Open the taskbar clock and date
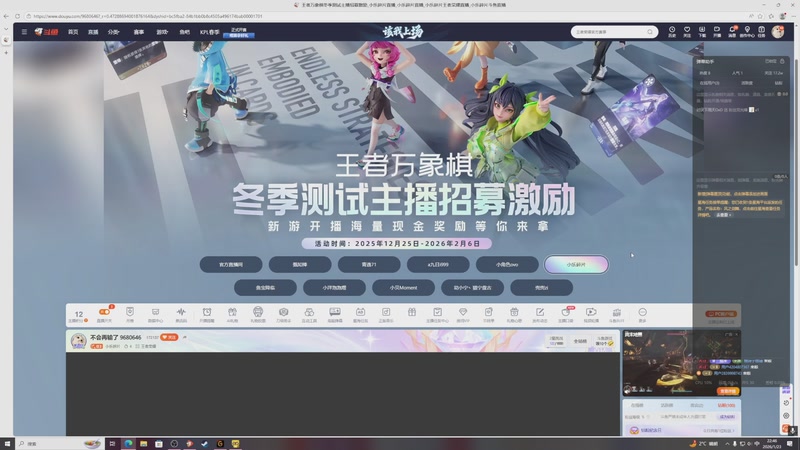 pos(773,444)
